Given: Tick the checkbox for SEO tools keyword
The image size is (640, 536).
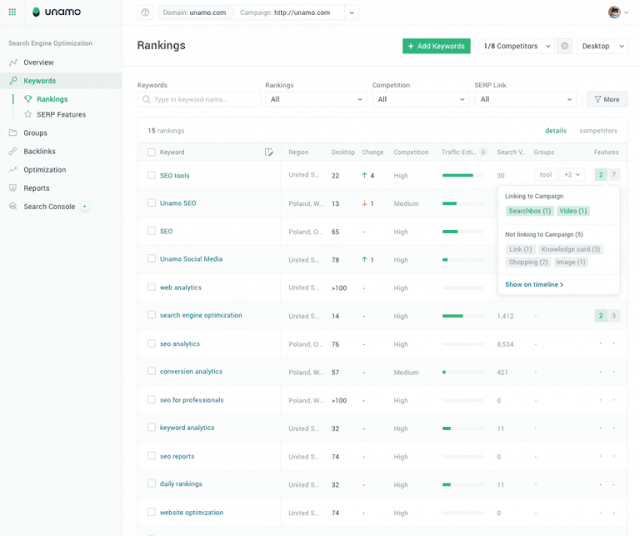Looking at the screenshot, I should 151,175.
